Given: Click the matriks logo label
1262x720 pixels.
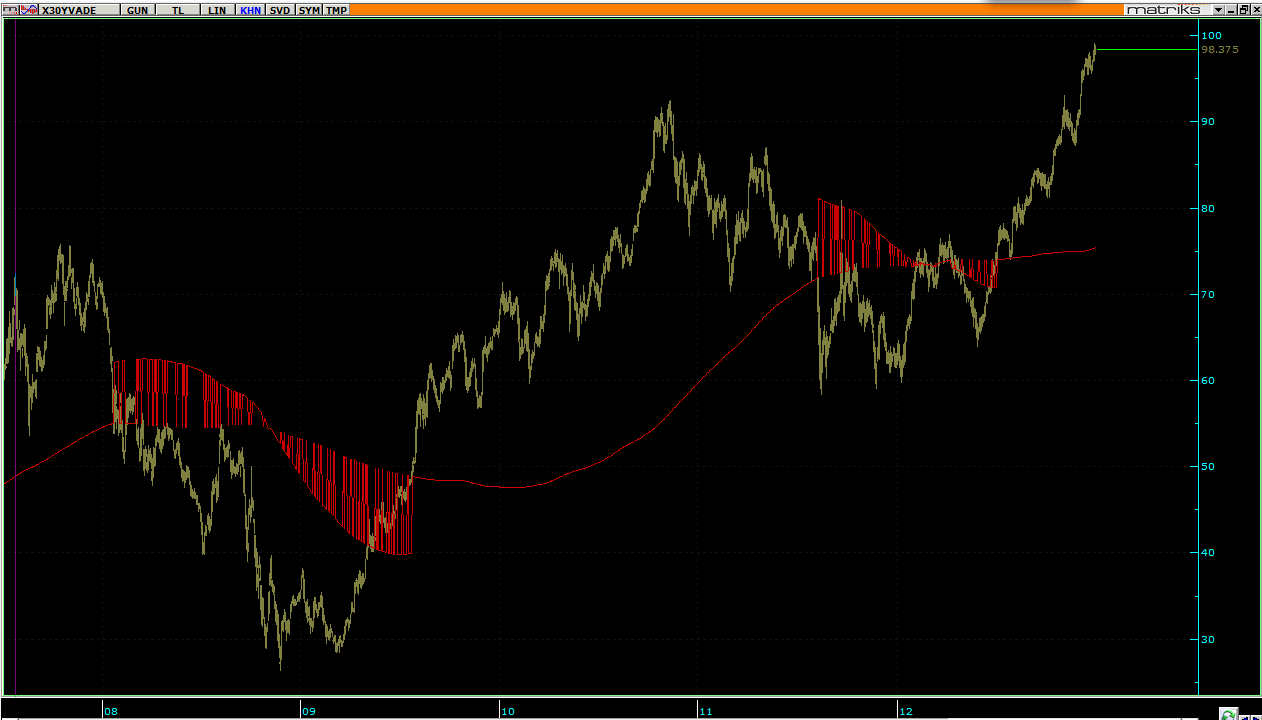Looking at the screenshot, I should click(x=1167, y=9).
